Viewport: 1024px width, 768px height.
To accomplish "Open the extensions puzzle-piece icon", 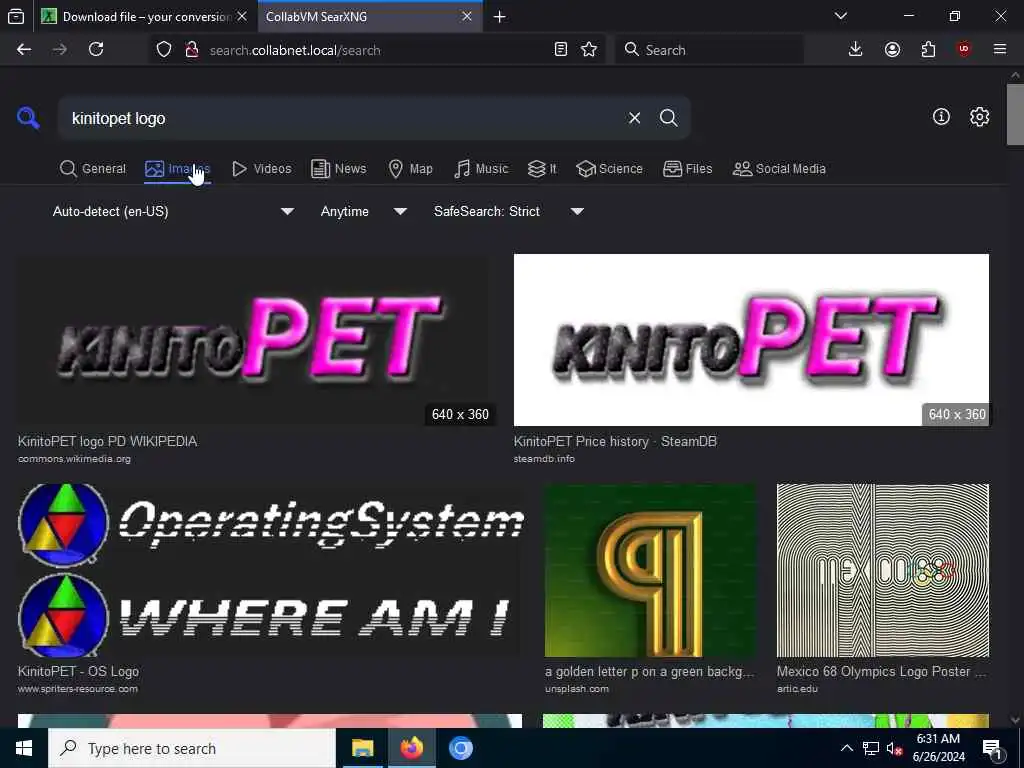I will (928, 50).
